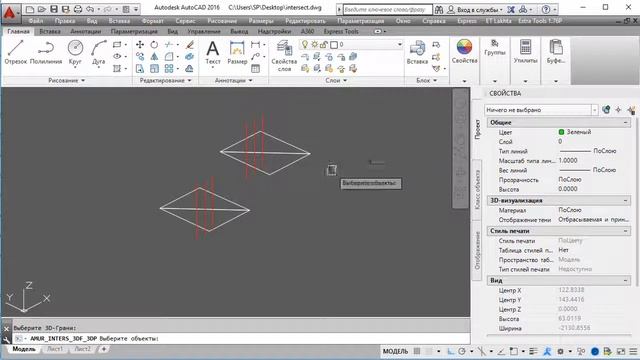Click the Undo arrow icon

coord(90,9)
